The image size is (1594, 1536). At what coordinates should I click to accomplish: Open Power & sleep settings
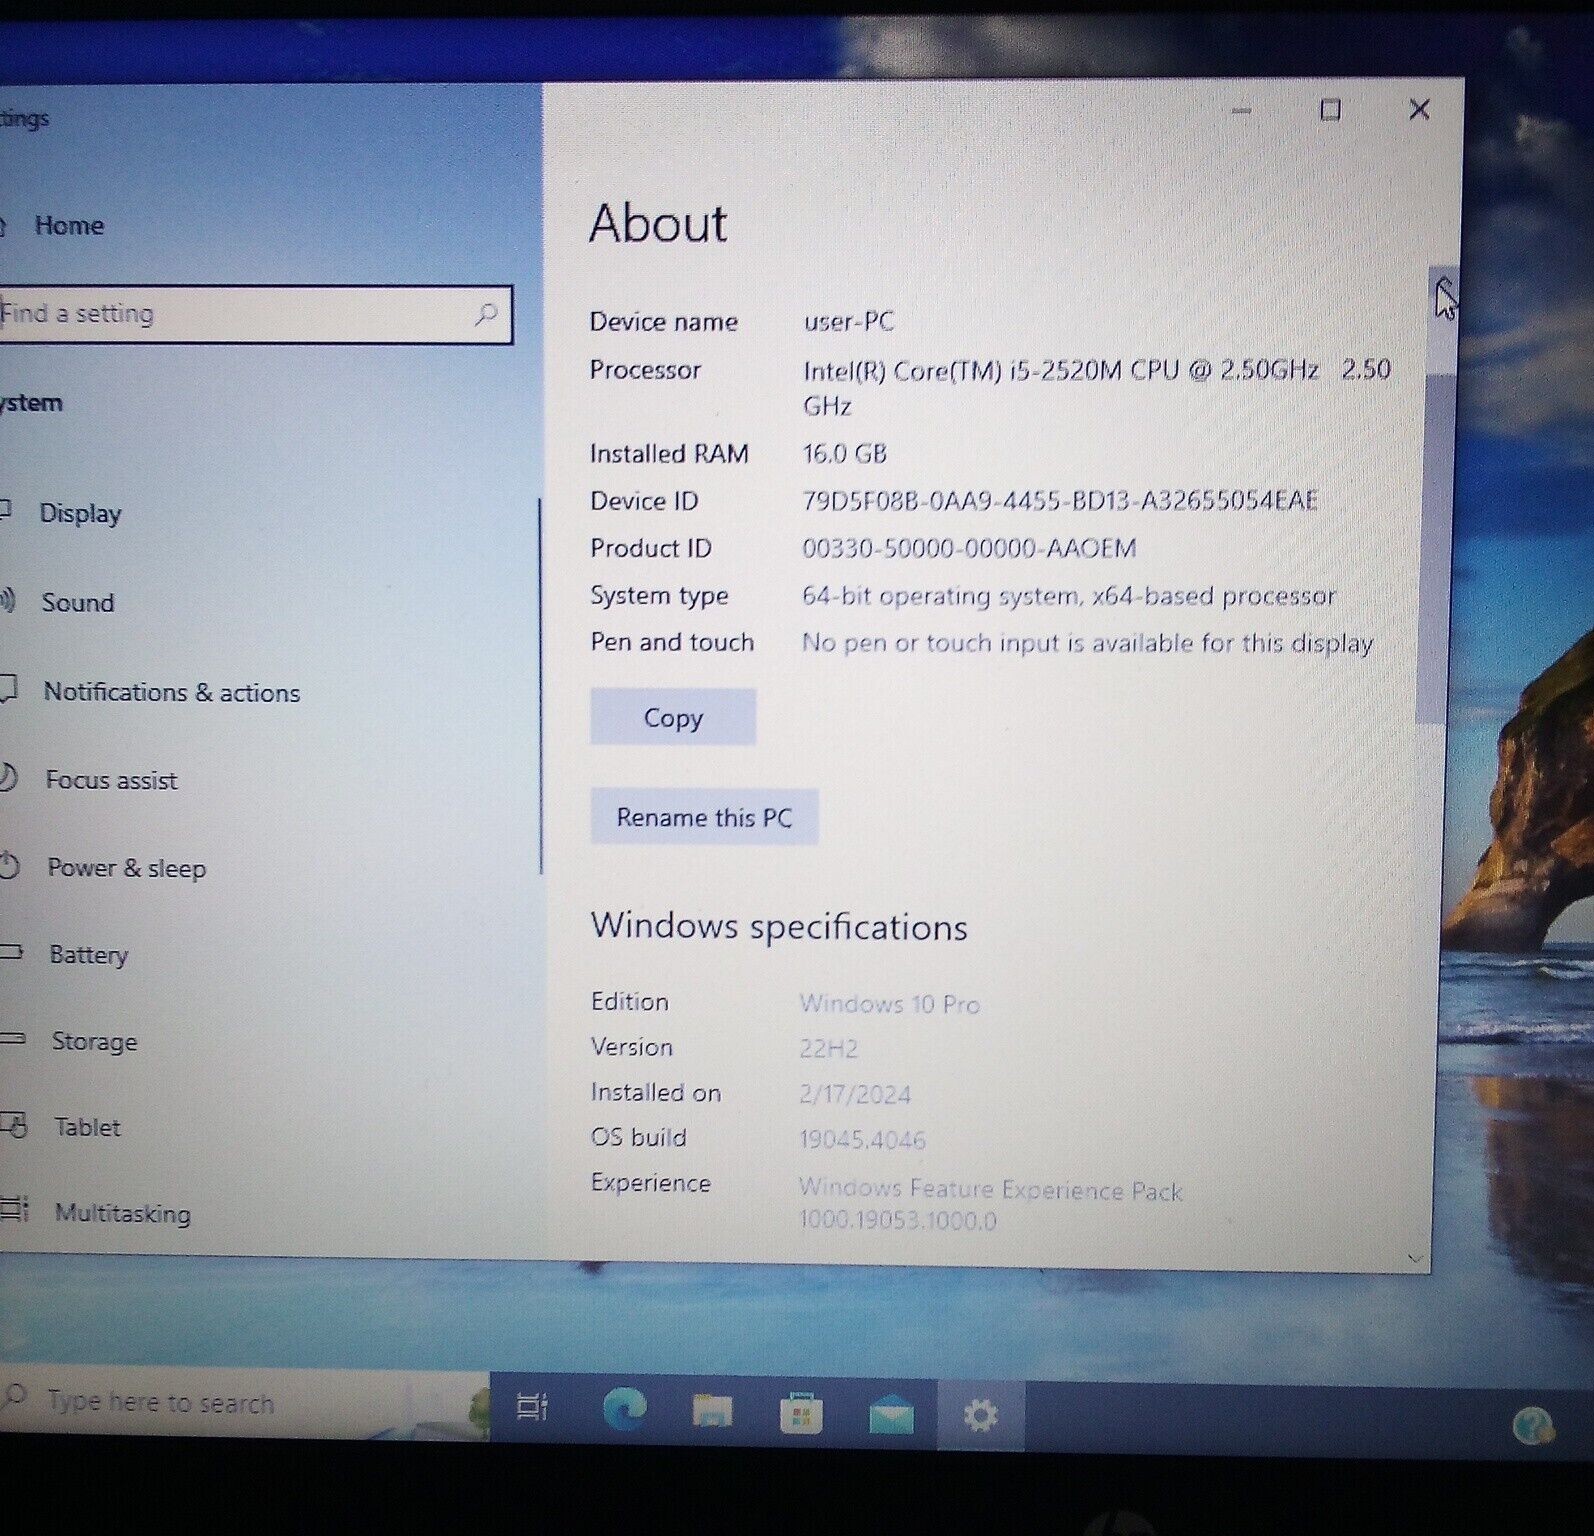126,868
